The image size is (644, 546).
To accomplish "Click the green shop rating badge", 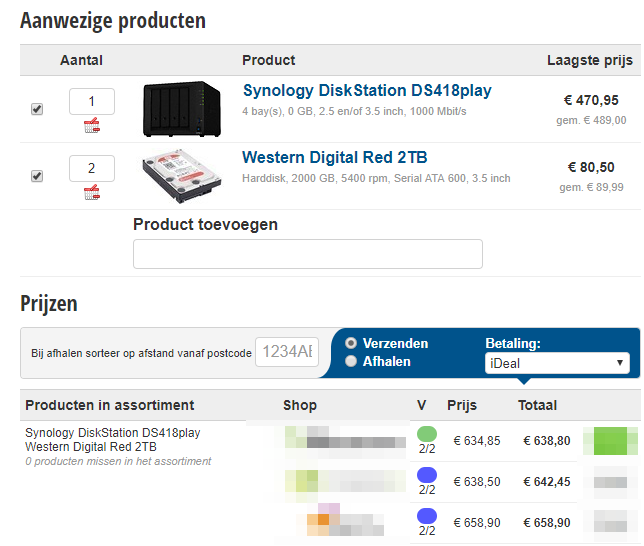I will (616, 440).
